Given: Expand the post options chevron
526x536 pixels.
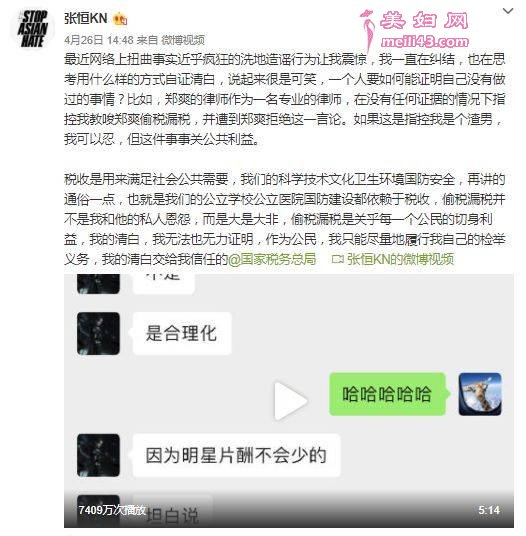Looking at the screenshot, I should pyautogui.click(x=508, y=11).
